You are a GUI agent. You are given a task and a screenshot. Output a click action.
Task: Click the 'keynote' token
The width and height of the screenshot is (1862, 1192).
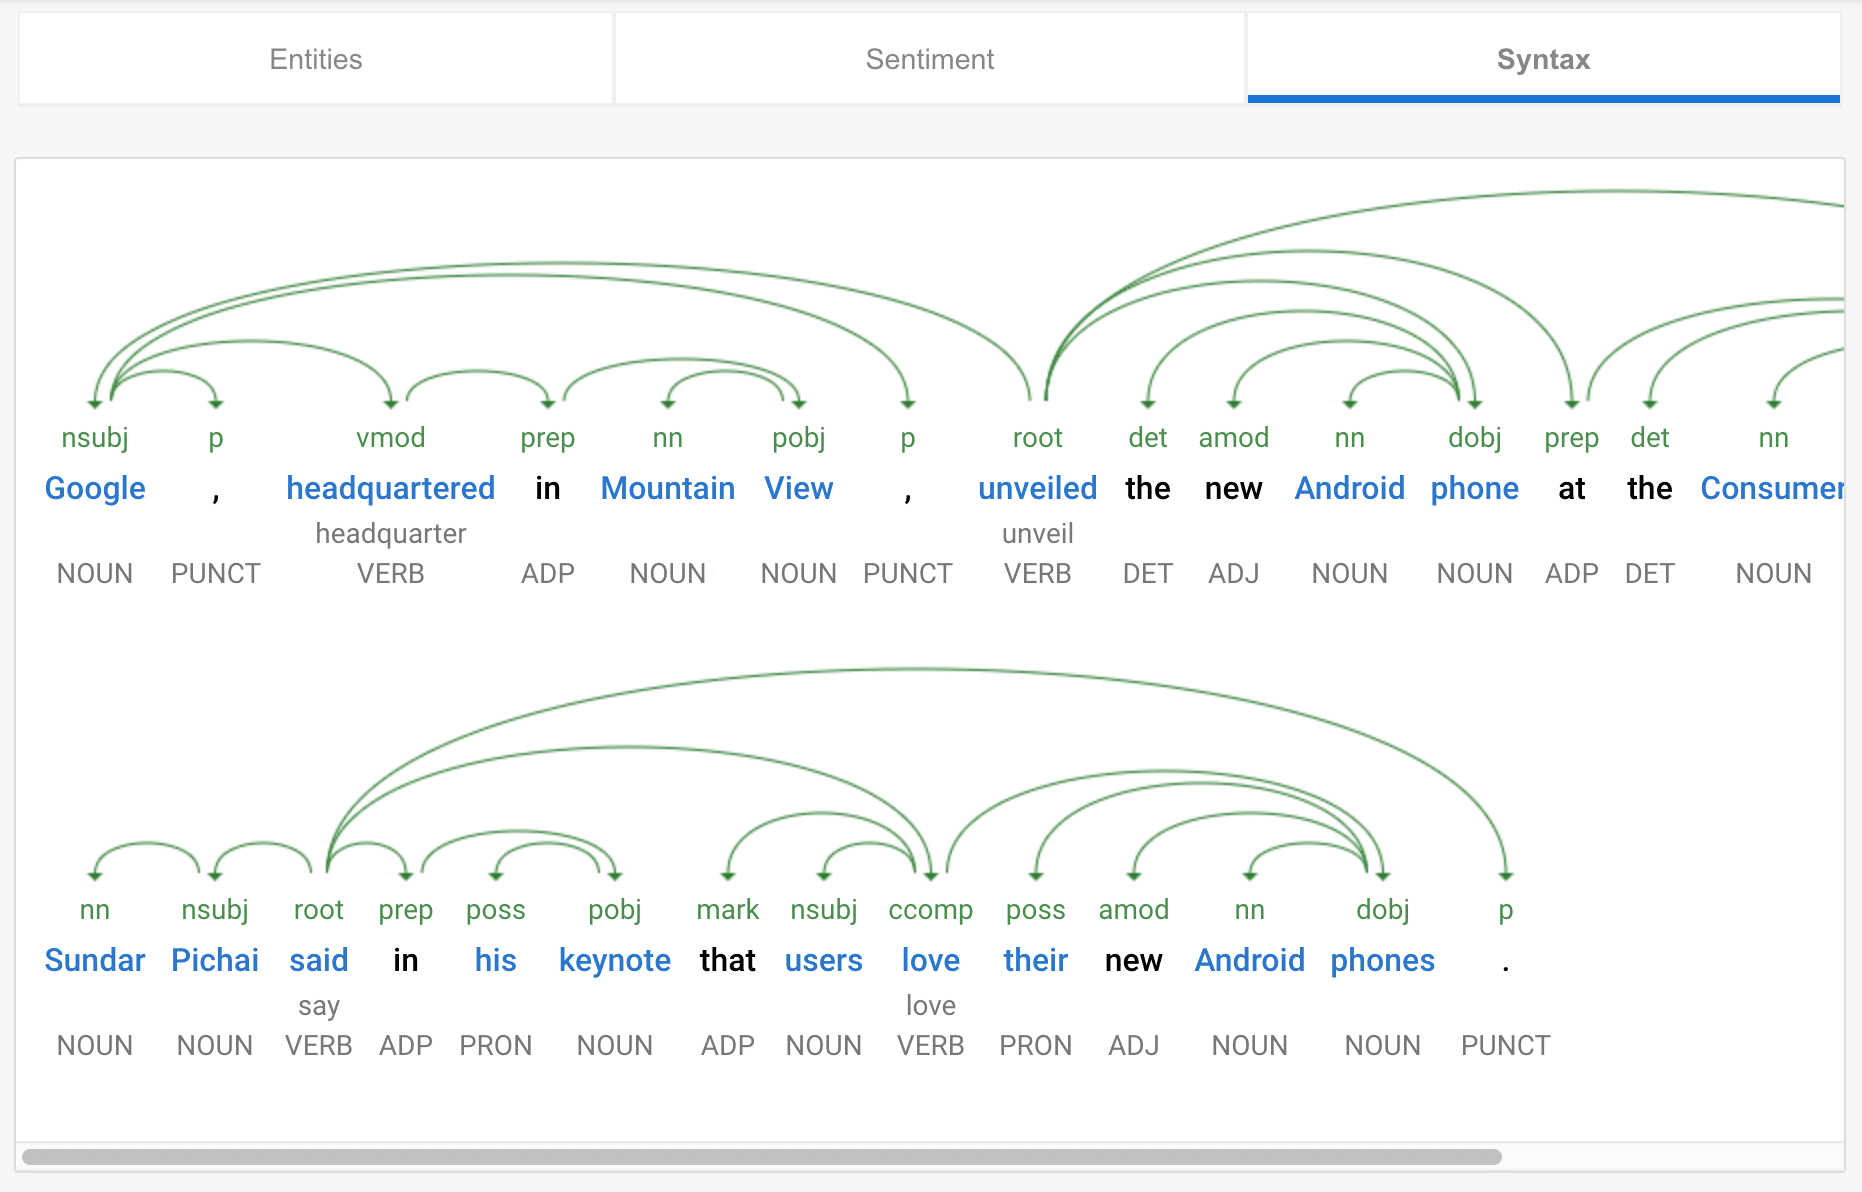tap(615, 960)
